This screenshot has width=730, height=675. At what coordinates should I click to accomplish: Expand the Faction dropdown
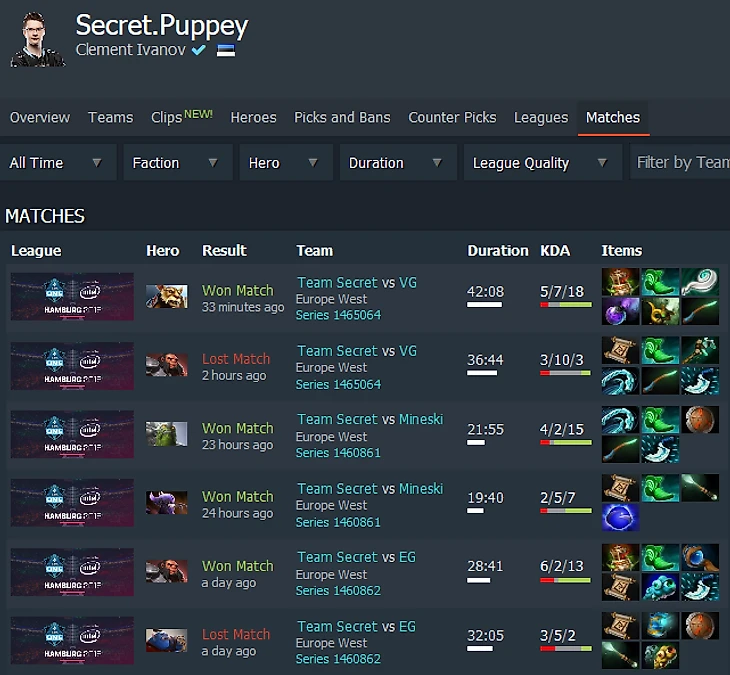click(x=177, y=162)
